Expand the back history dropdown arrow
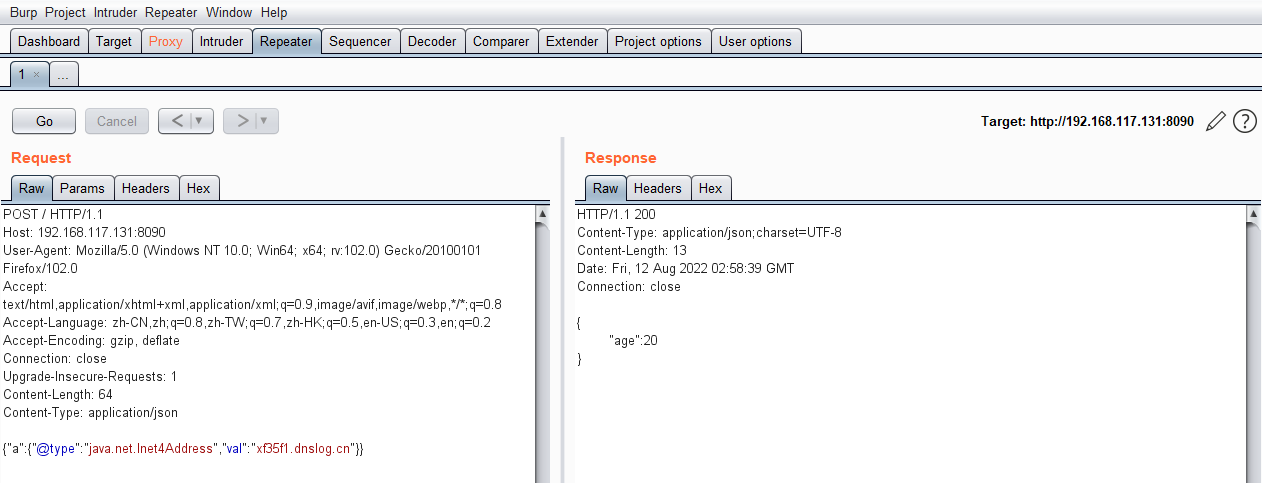This screenshot has width=1262, height=483. tap(199, 121)
